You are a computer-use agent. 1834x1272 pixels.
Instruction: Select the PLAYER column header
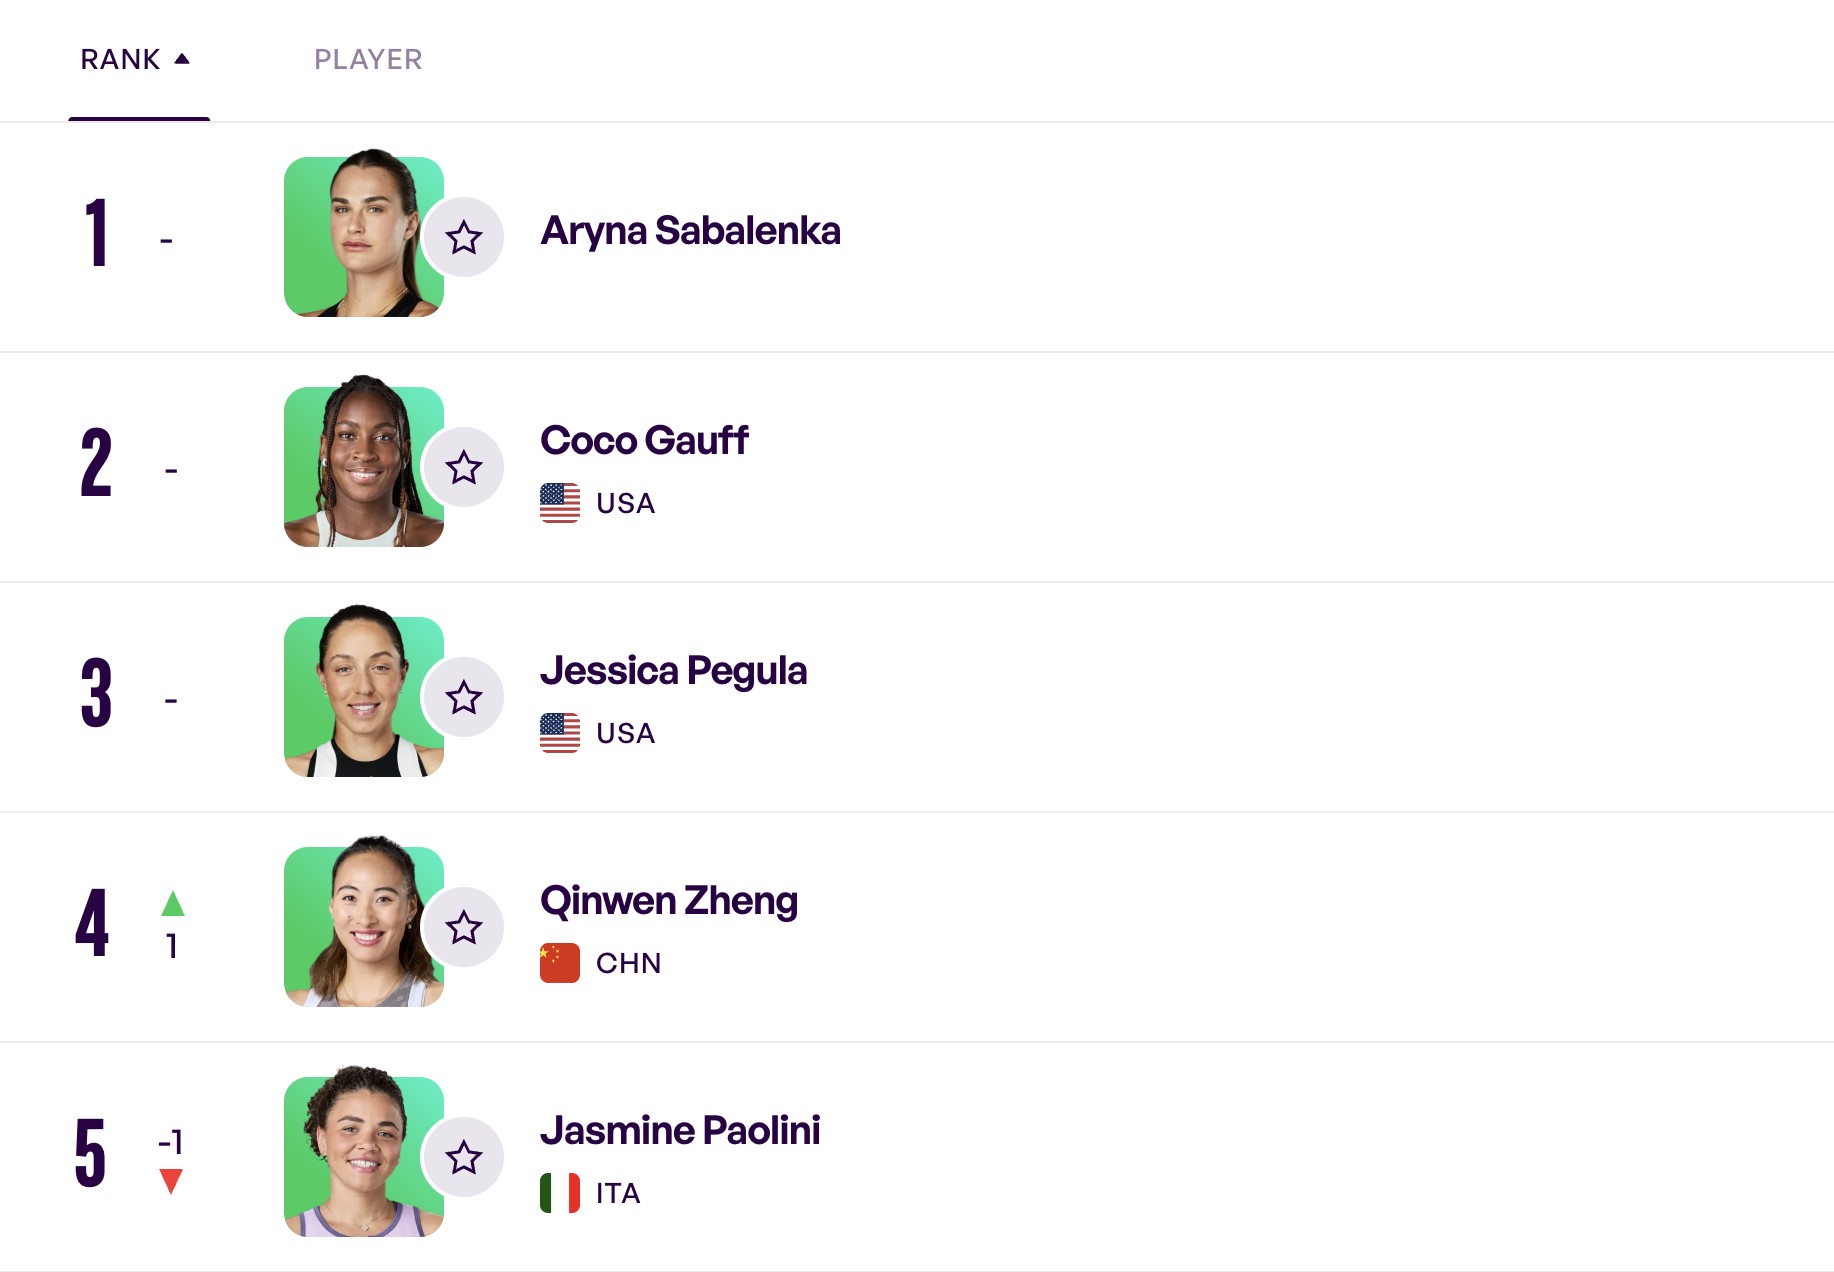pos(368,59)
